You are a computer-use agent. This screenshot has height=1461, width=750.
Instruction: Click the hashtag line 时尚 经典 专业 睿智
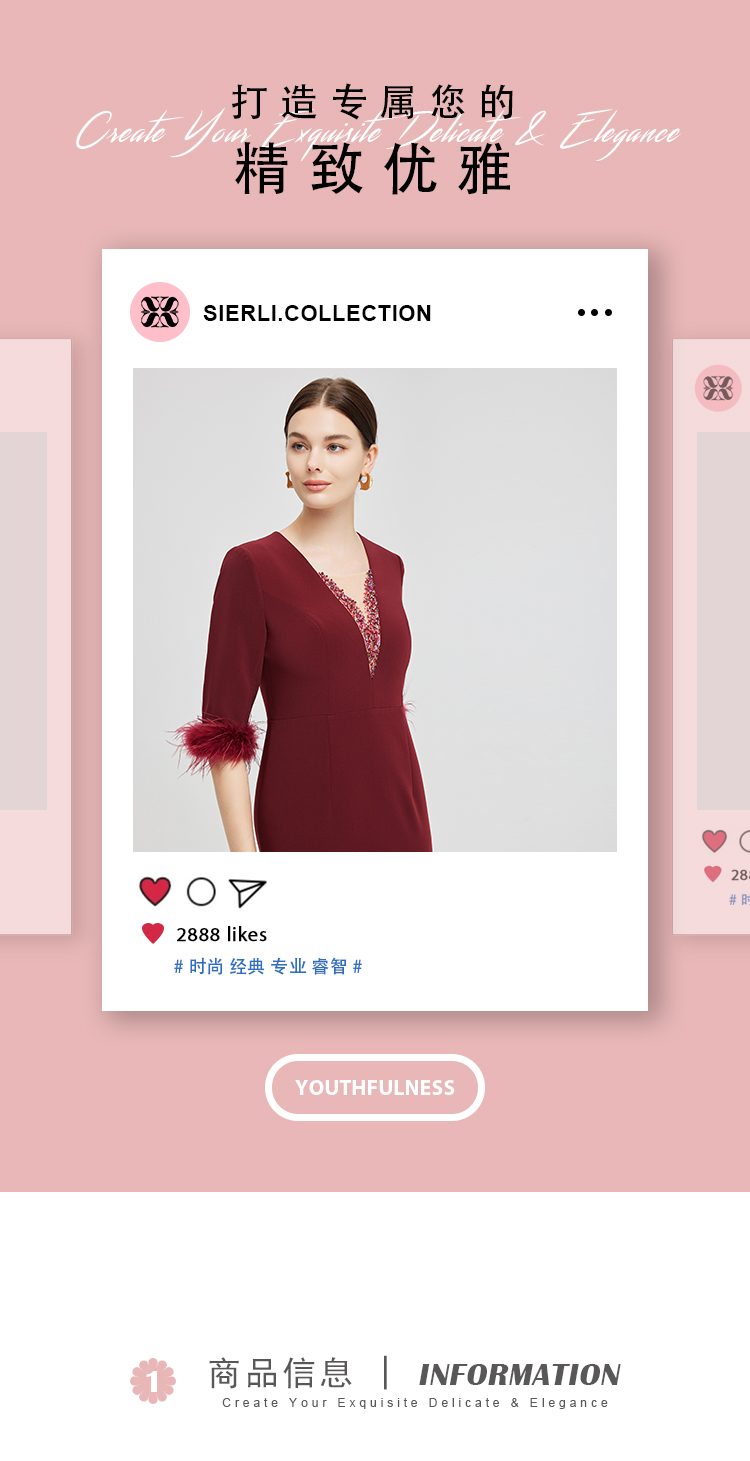(268, 967)
